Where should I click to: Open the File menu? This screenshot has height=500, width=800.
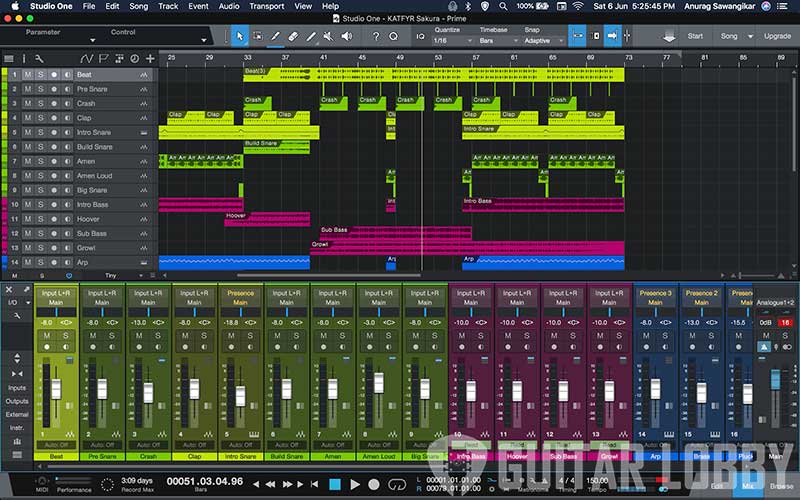click(89, 6)
